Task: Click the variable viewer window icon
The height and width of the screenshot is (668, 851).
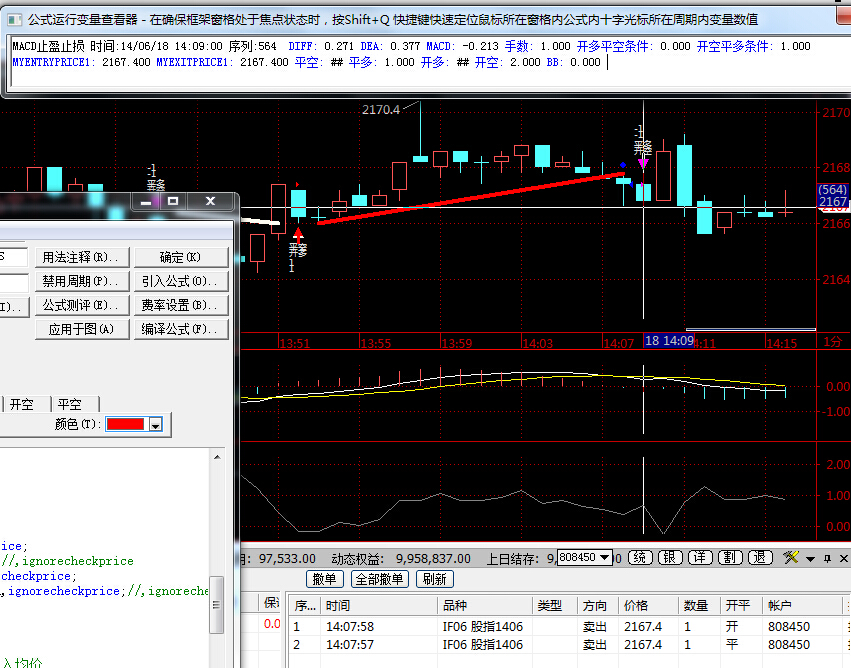Action: 15,20
